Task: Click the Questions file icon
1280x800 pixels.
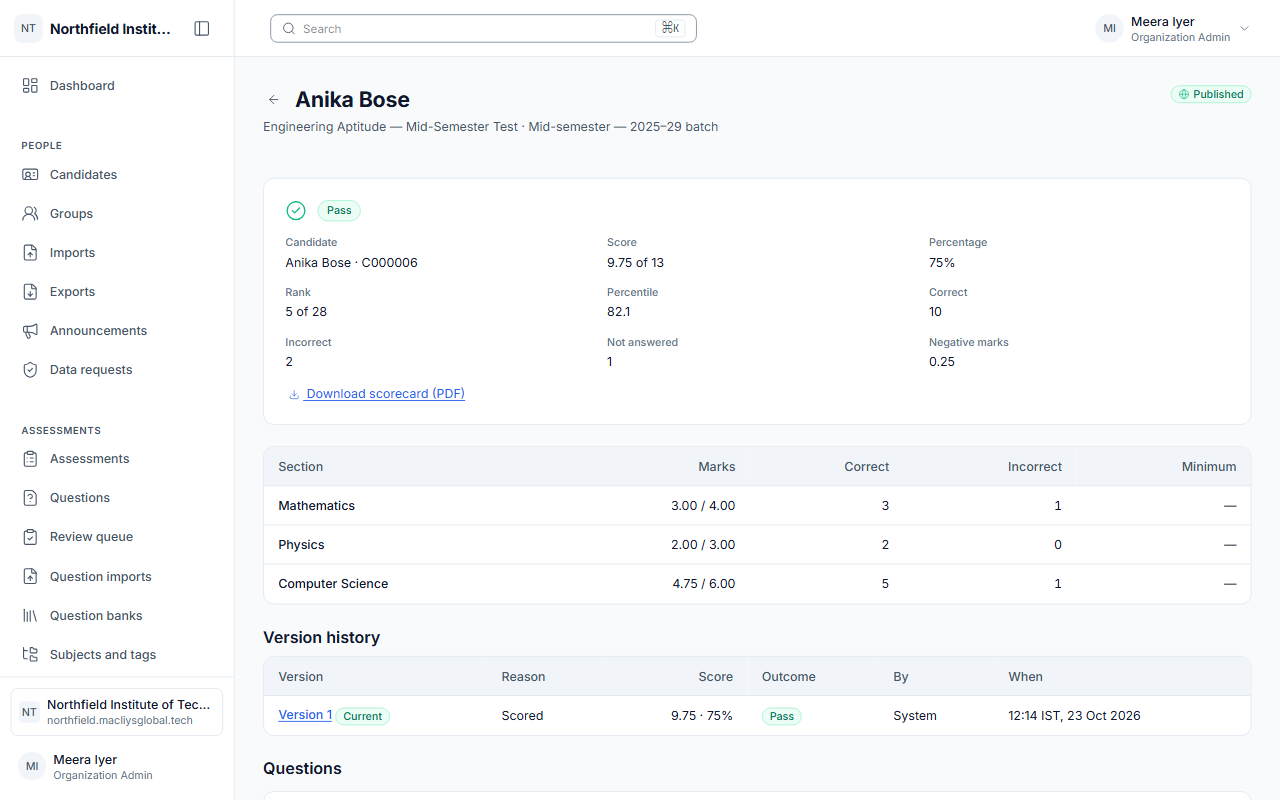Action: pyautogui.click(x=30, y=498)
